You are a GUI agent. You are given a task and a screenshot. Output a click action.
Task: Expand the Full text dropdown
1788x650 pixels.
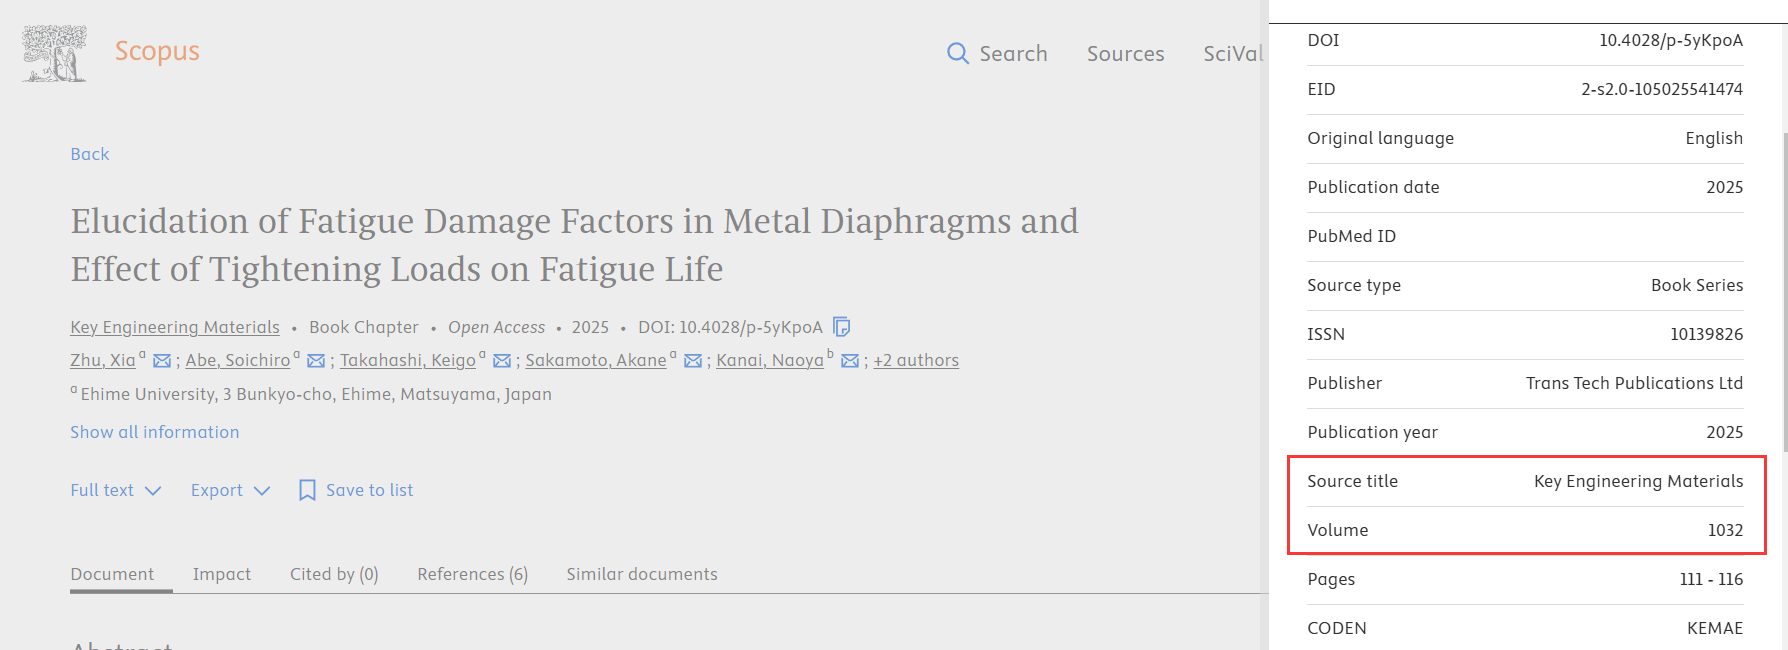(x=115, y=490)
